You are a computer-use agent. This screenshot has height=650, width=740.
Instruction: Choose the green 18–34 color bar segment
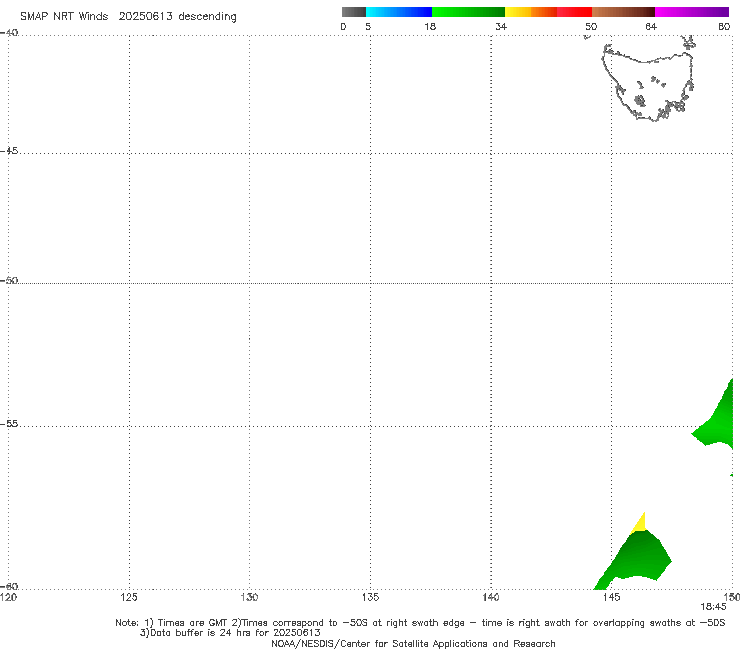click(x=468, y=12)
